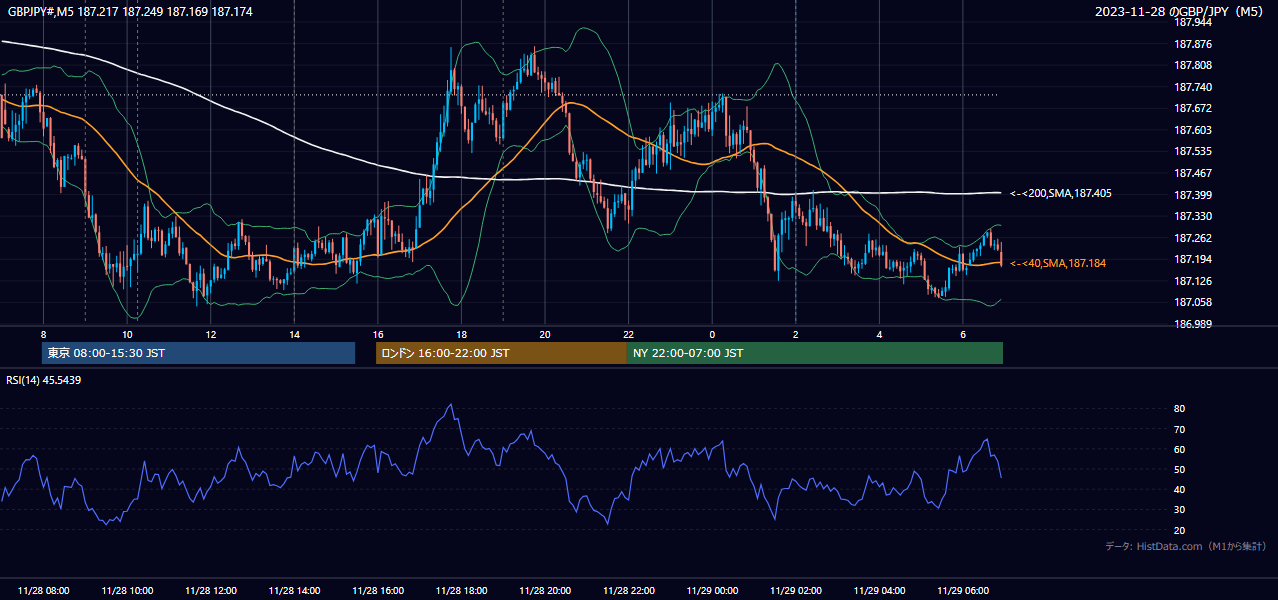This screenshot has height=600, width=1278.
Task: Click the date label 11/28 10:00
Action: [127, 591]
